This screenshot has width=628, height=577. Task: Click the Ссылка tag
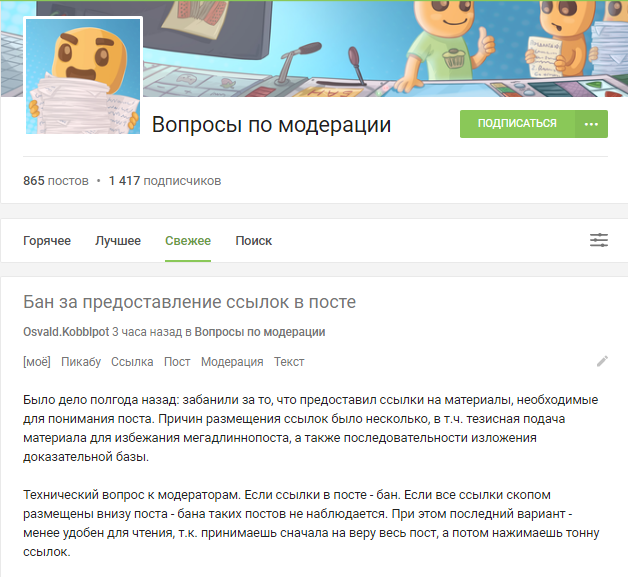tap(132, 362)
